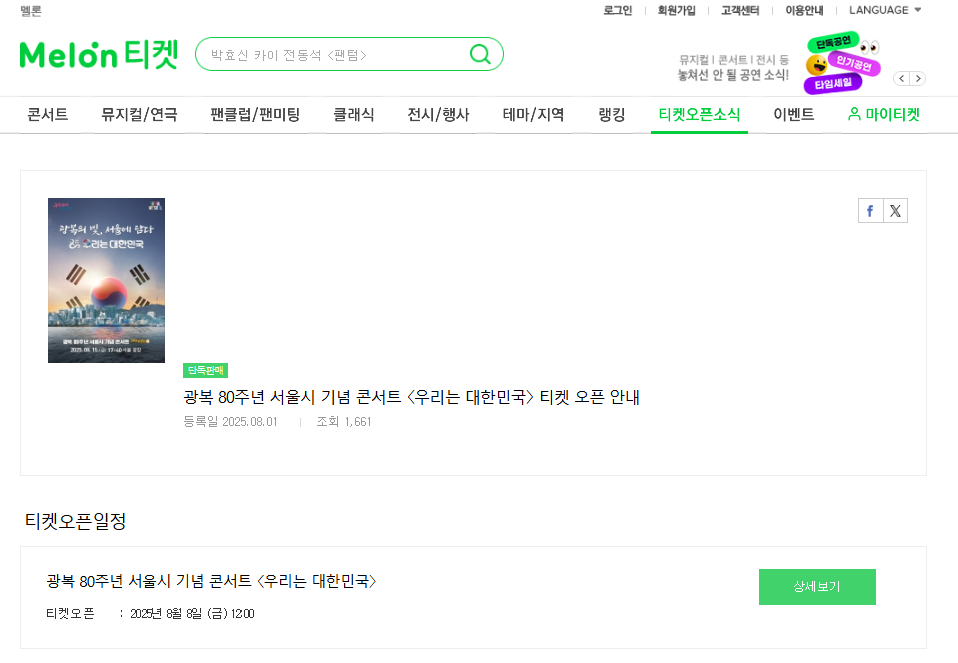Share the article via the X icon
958x663 pixels.
[895, 210]
